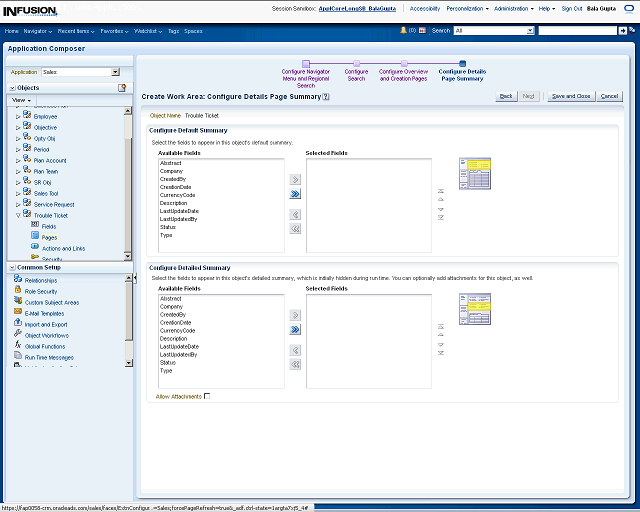This screenshot has height=512, width=640.
Task: Select Description in Default Summary Available Fields
Action: pyautogui.click(x=173, y=203)
